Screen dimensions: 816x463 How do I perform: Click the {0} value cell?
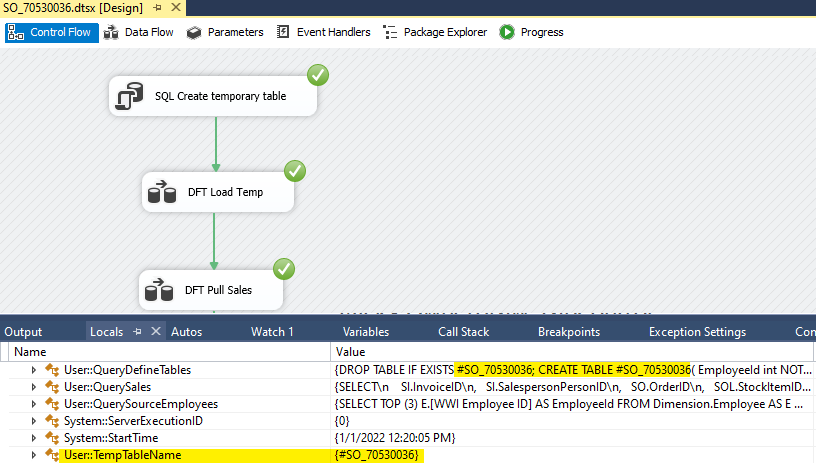pyautogui.click(x=571, y=421)
